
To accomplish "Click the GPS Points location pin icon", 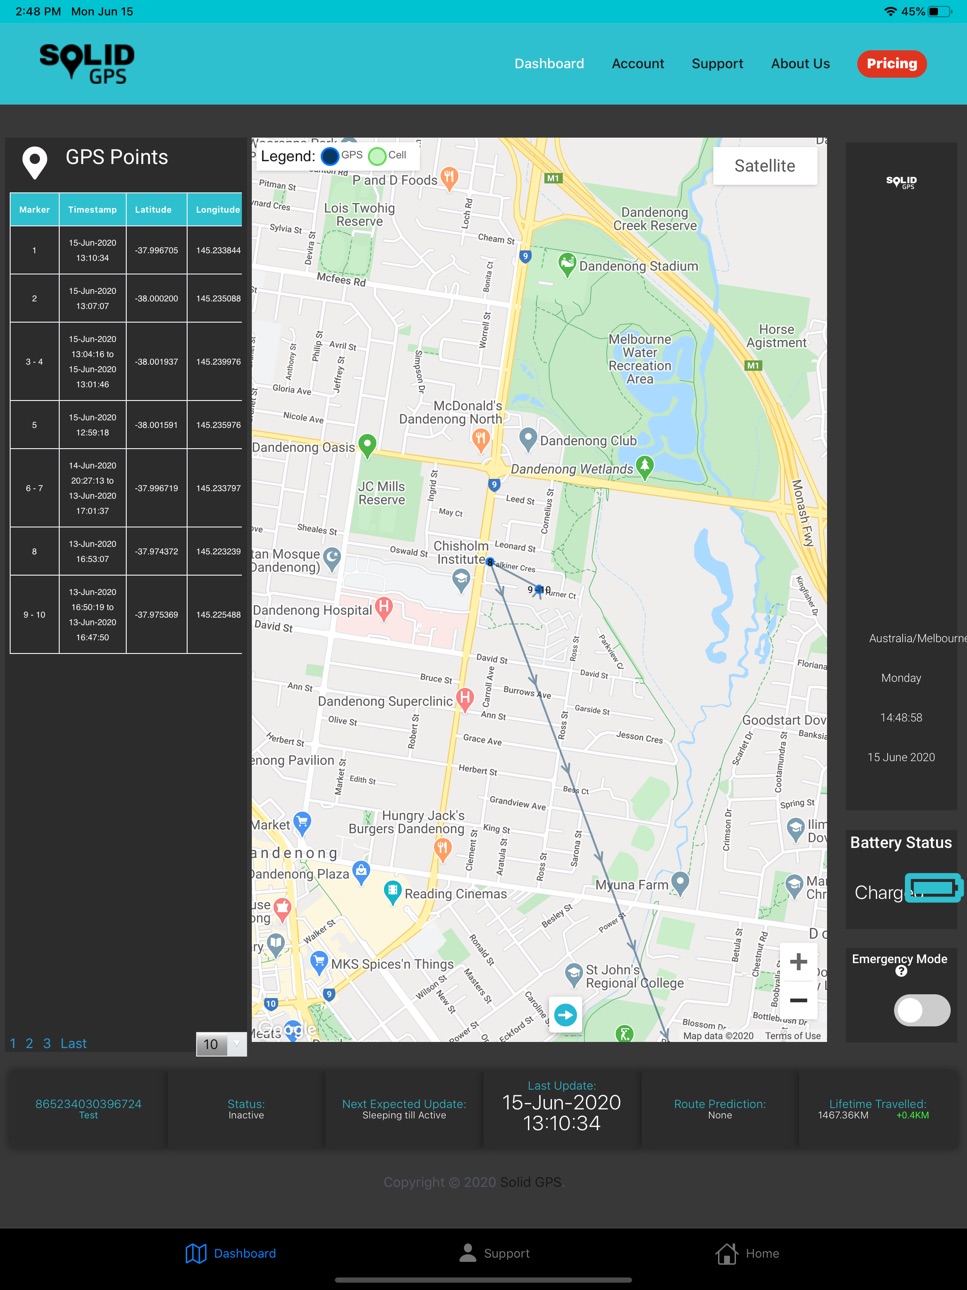I will coord(35,162).
